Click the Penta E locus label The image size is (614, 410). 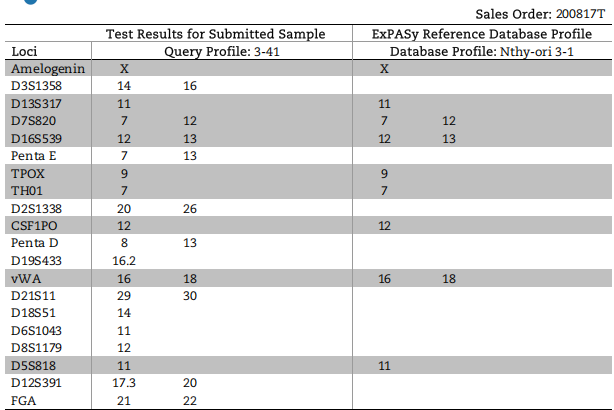point(34,156)
